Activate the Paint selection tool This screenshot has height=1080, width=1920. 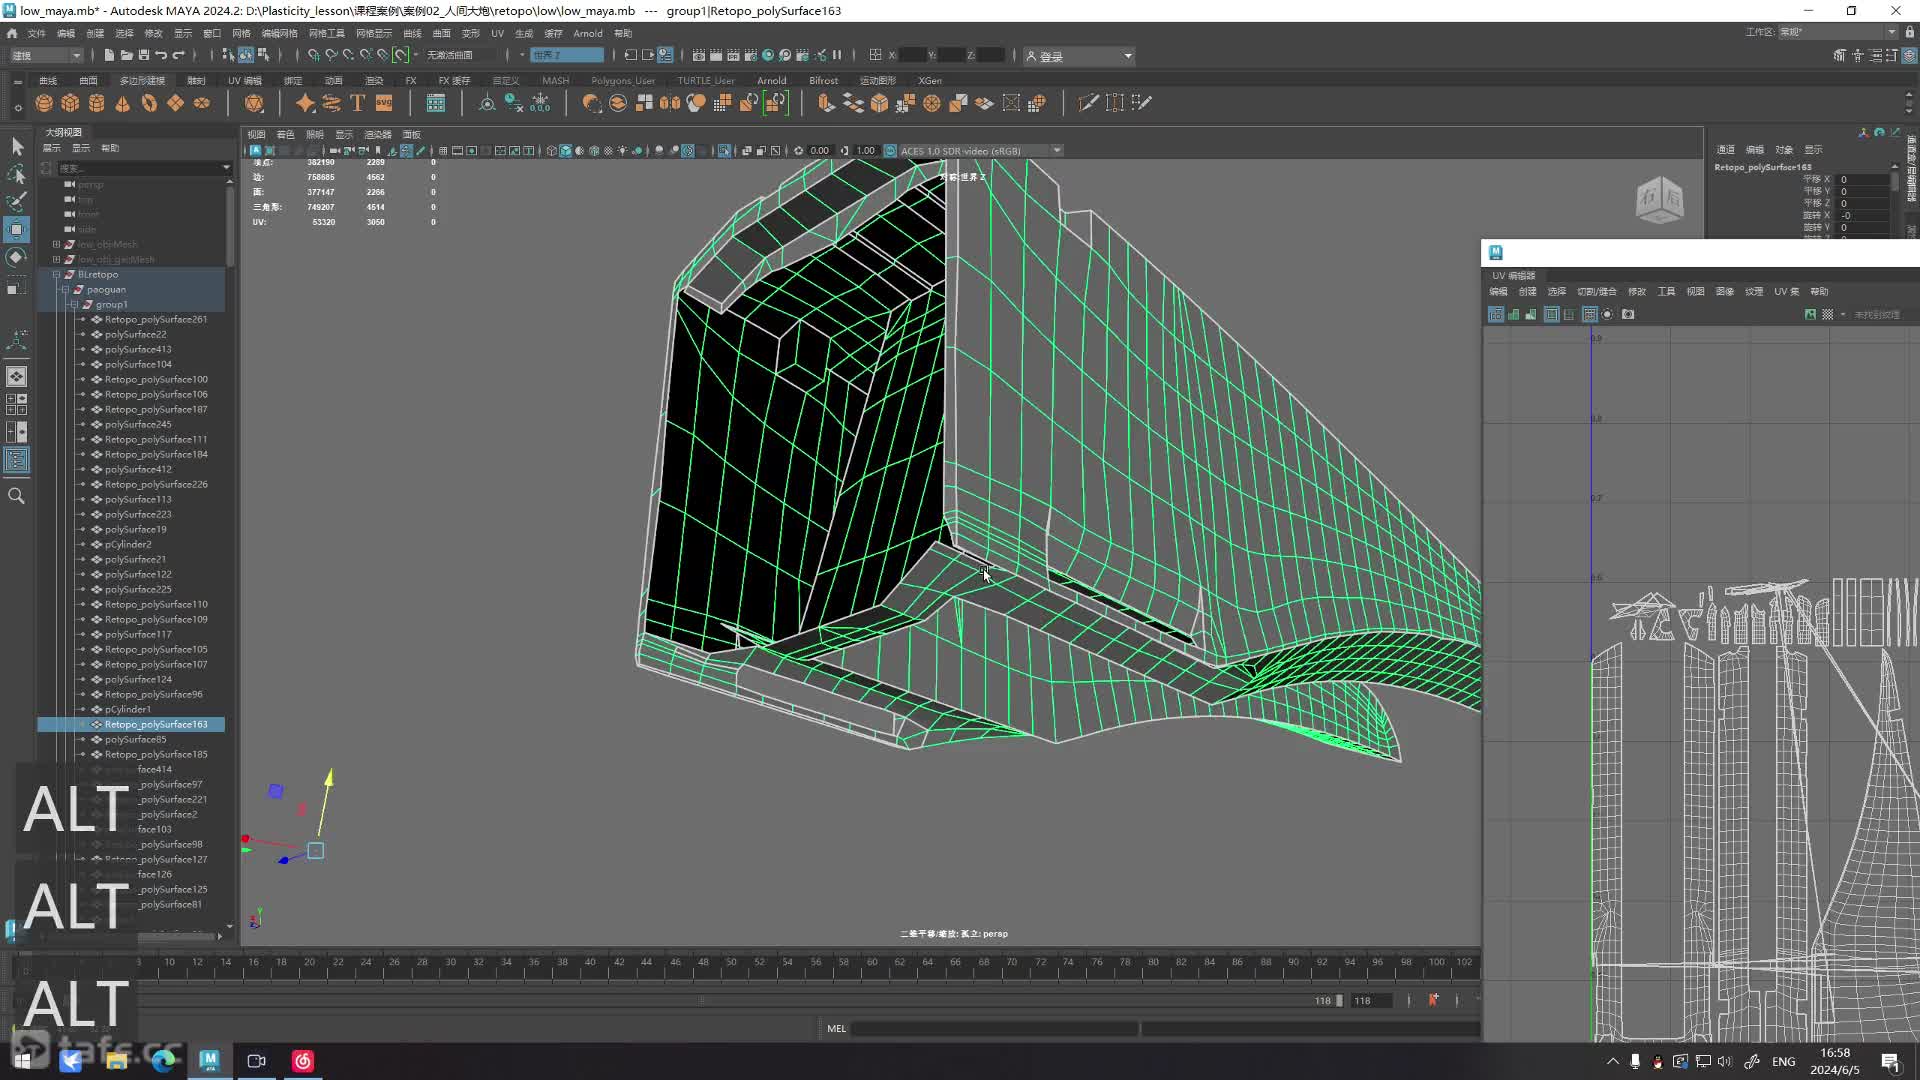click(x=17, y=202)
